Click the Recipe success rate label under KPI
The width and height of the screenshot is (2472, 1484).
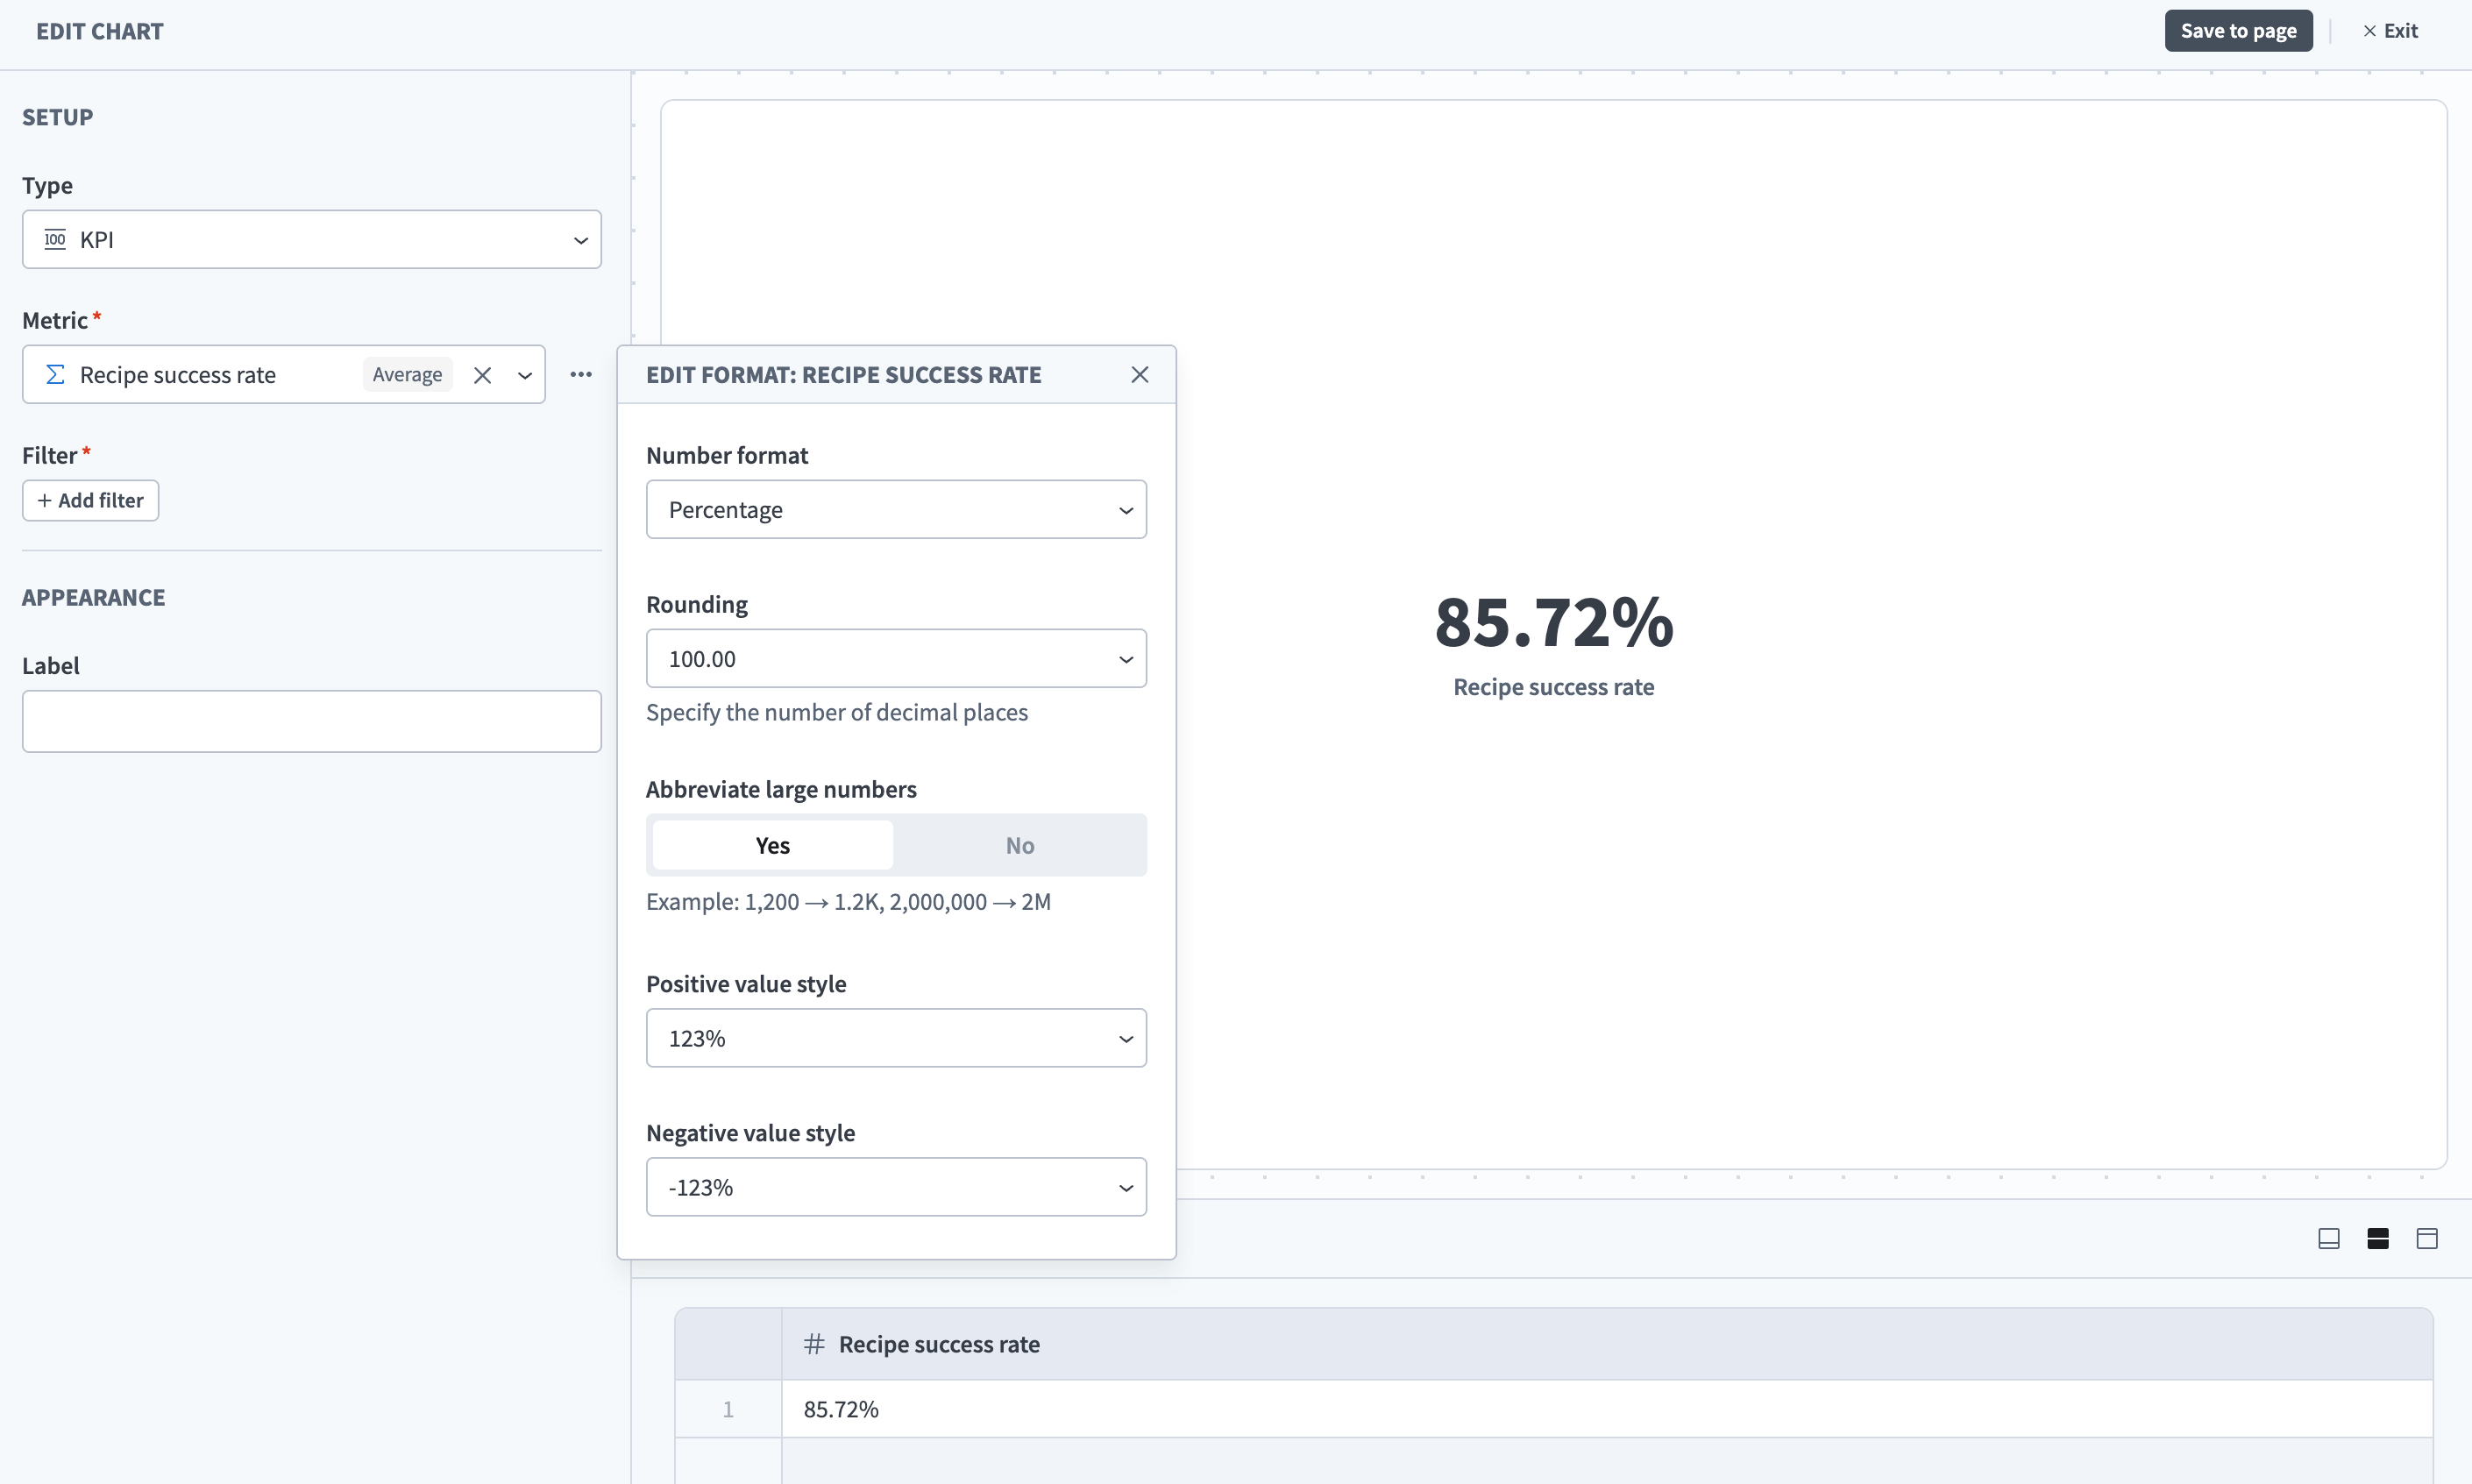click(x=1554, y=687)
